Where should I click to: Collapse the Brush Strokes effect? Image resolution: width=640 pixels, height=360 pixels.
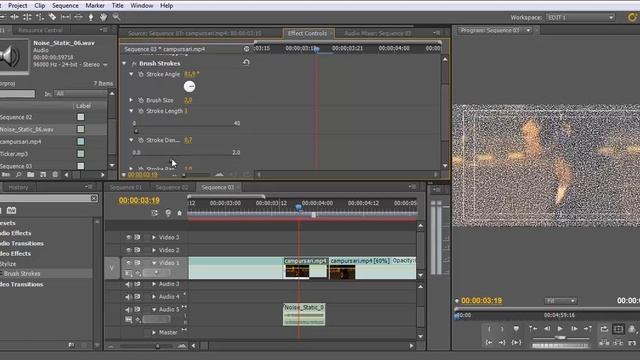(x=124, y=63)
